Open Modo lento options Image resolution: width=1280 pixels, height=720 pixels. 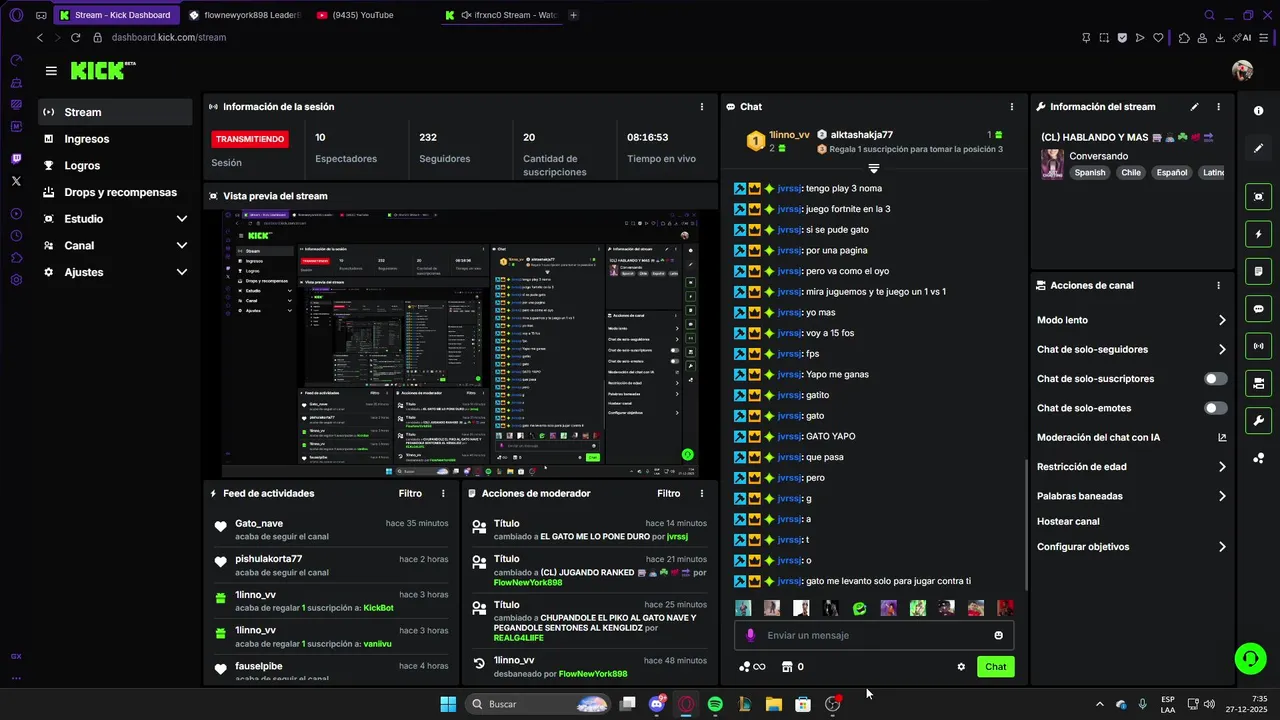point(1131,320)
